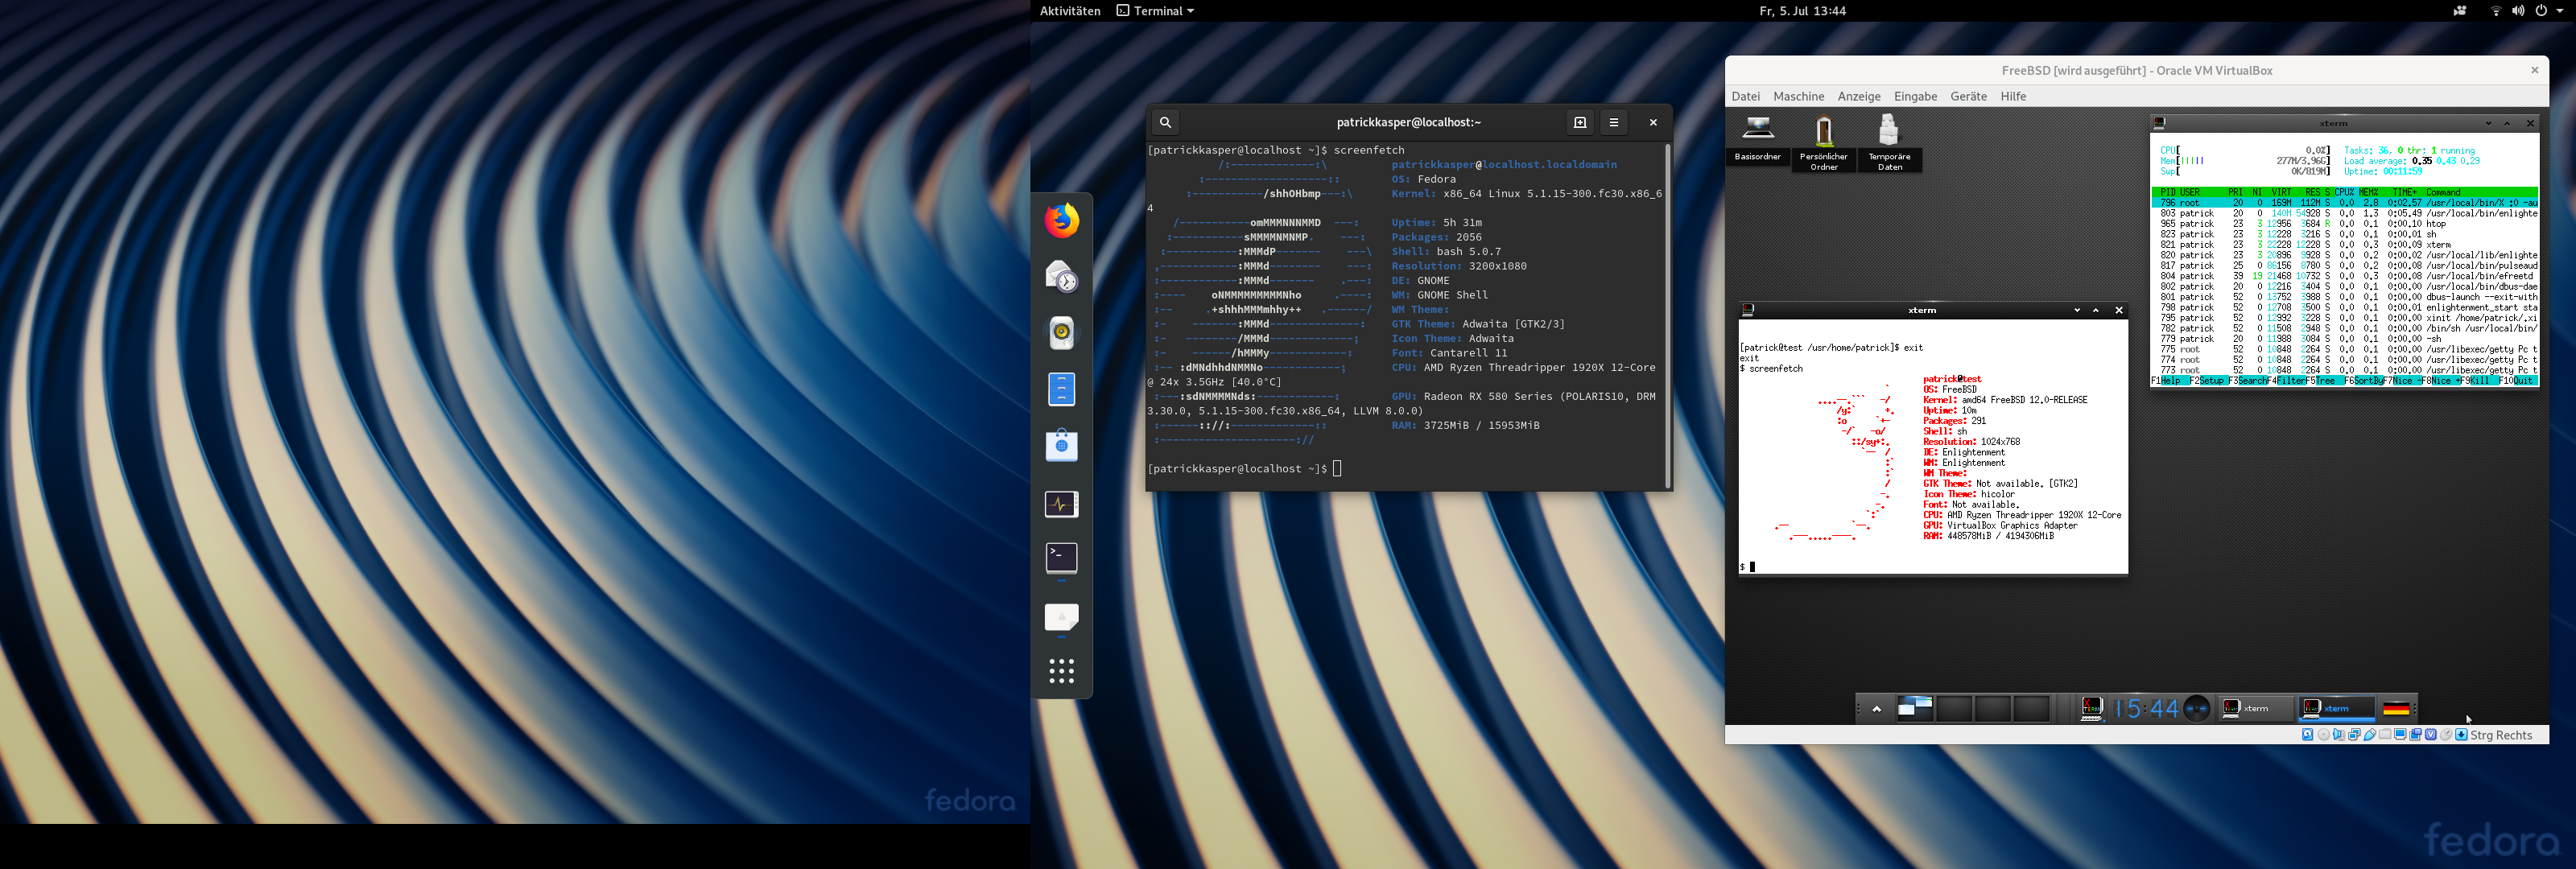2576x869 pixels.
Task: Switch to second empty desktop in pager
Action: 1954,708
